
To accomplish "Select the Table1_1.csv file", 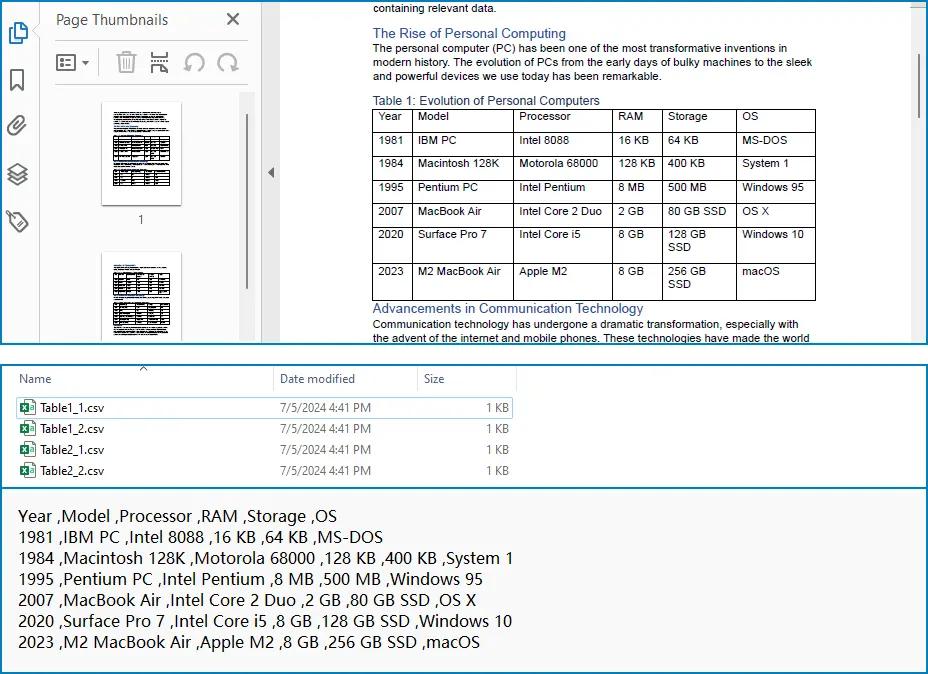I will (x=264, y=408).
